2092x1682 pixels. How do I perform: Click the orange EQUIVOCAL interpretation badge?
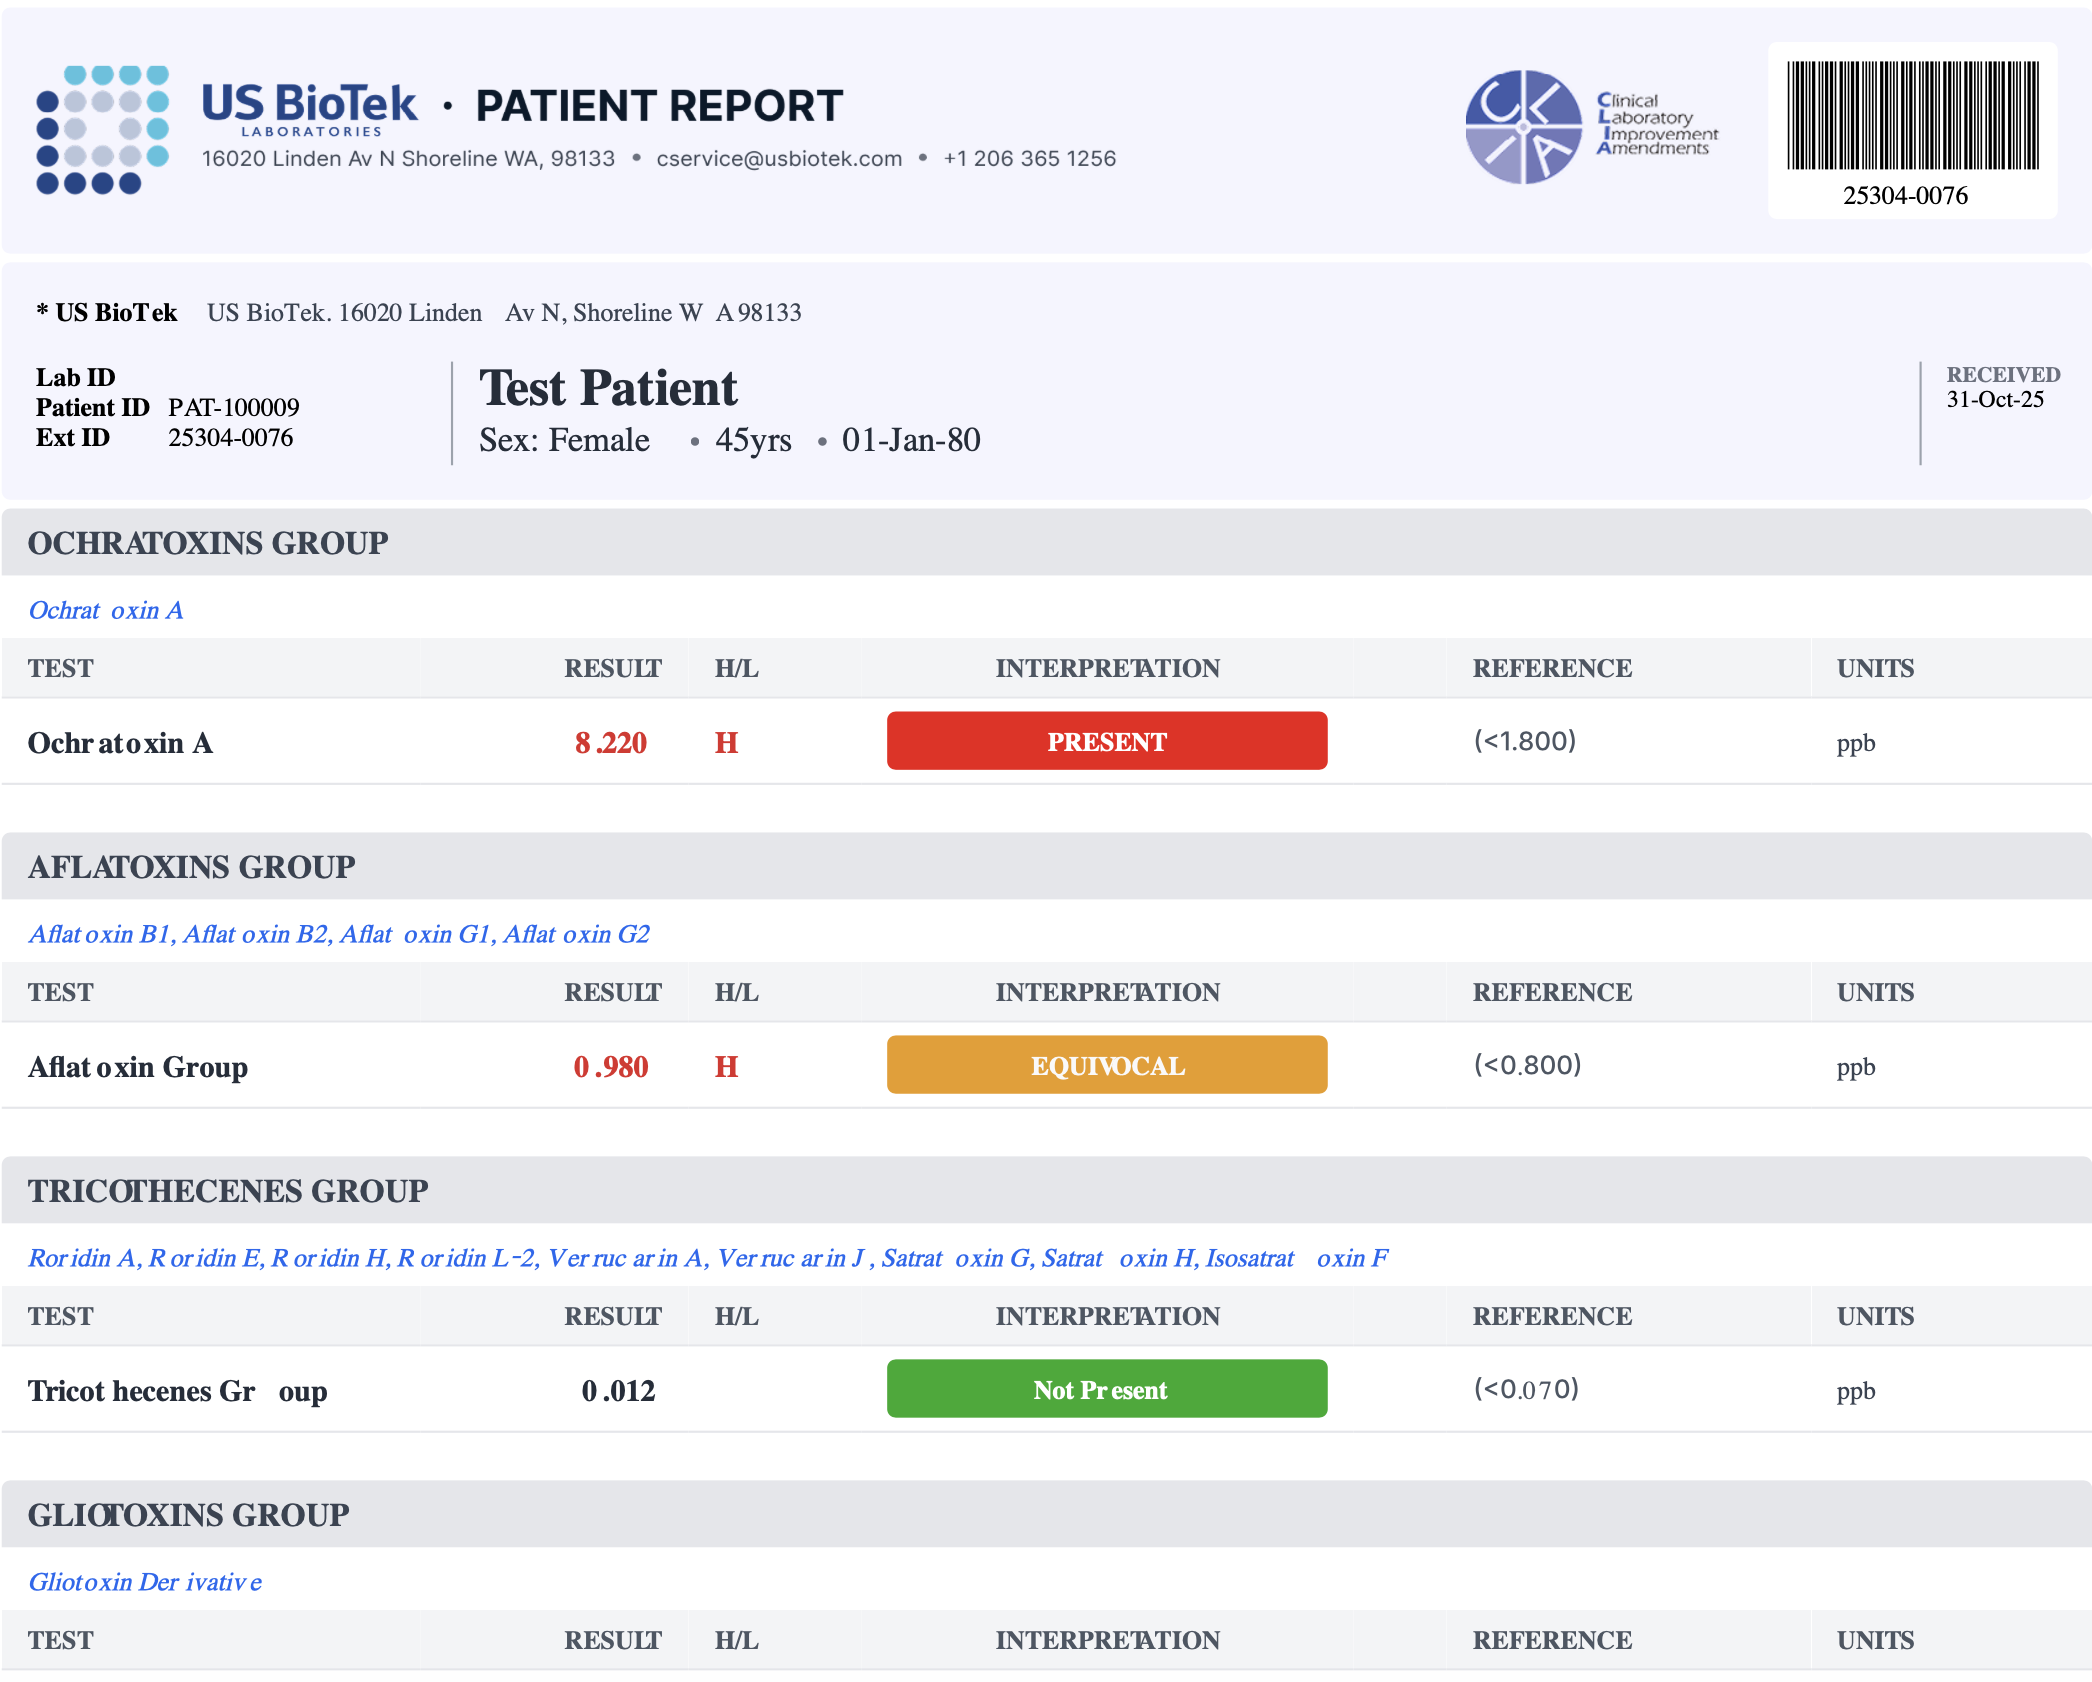coord(1106,1065)
